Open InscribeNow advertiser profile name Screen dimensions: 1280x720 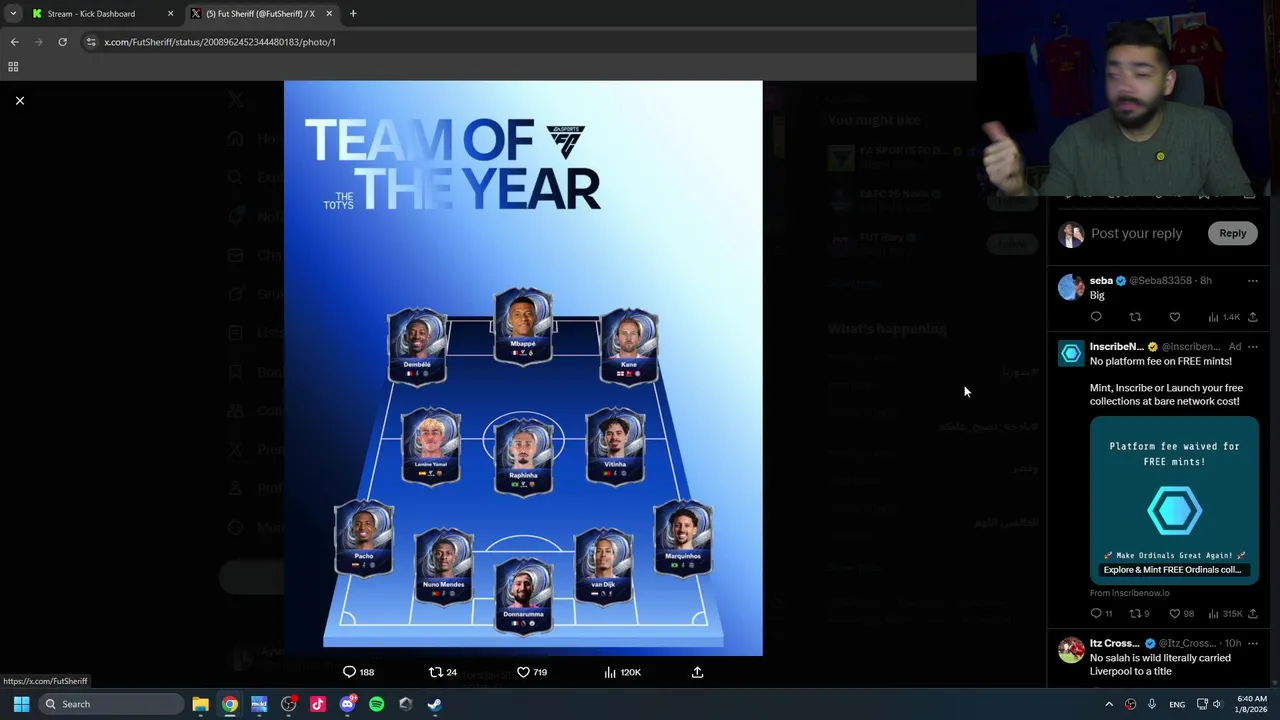(1116, 347)
